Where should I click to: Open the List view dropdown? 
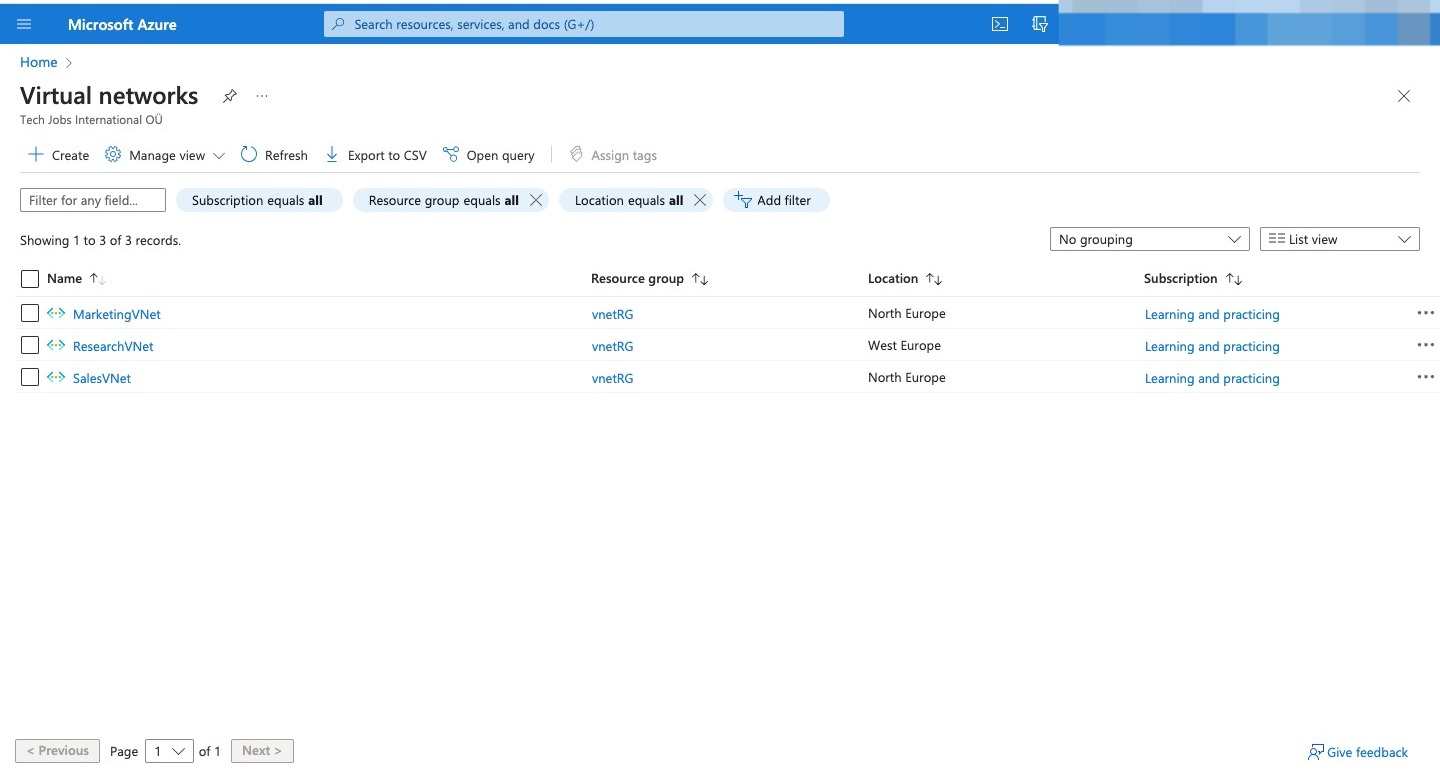click(x=1340, y=239)
